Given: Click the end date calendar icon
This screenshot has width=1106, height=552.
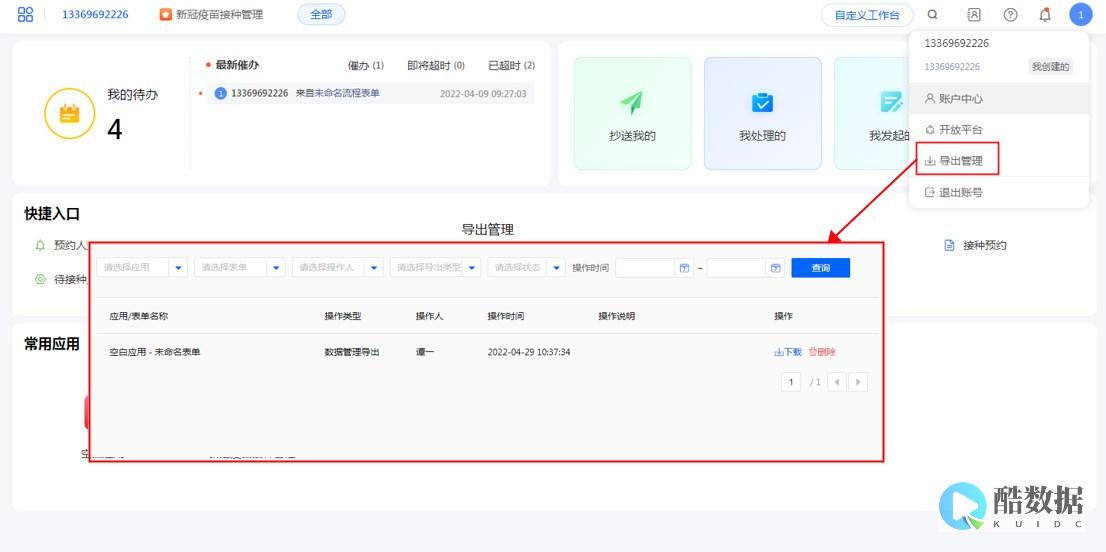Looking at the screenshot, I should [775, 268].
